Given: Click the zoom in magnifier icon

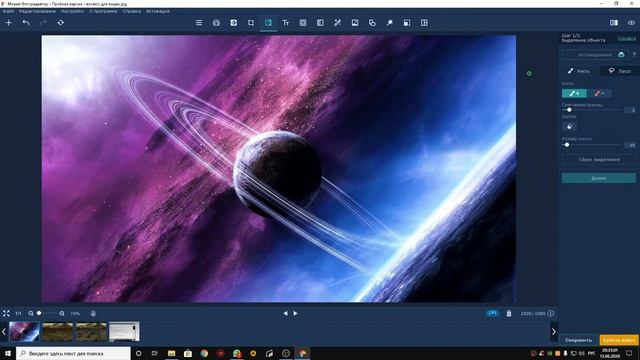Looking at the screenshot, I should click(62, 313).
